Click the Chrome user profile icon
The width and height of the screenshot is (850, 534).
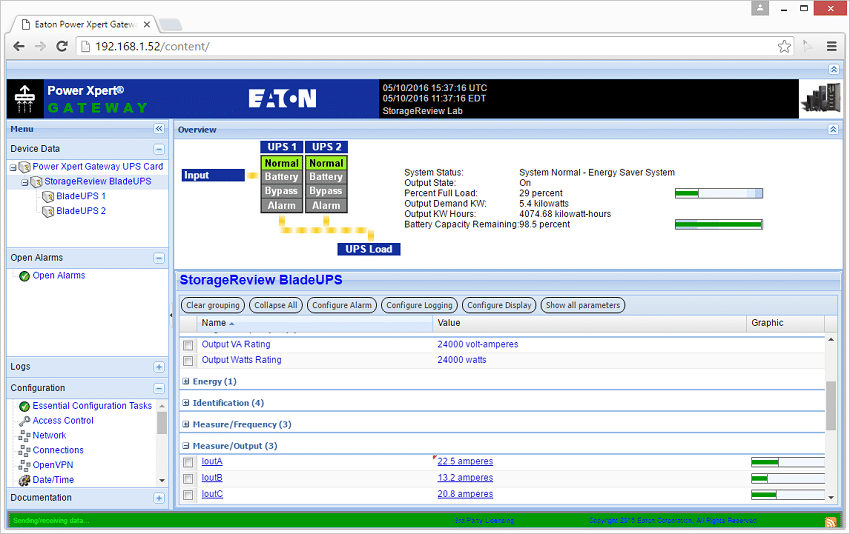(760, 8)
